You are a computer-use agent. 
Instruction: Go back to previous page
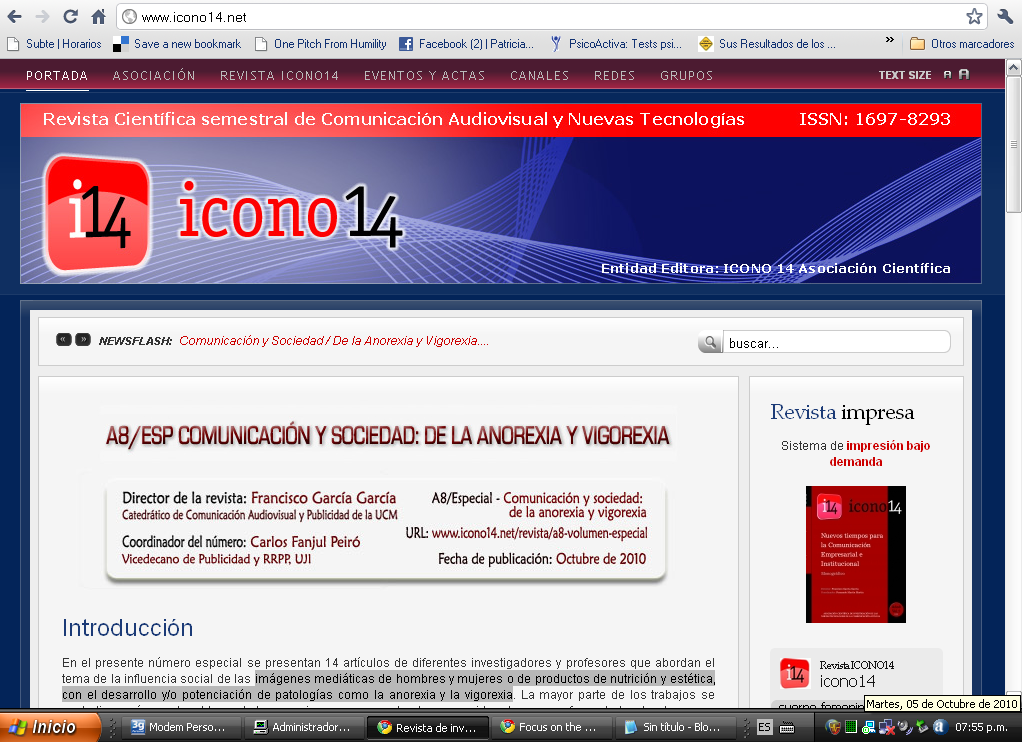click(x=14, y=17)
